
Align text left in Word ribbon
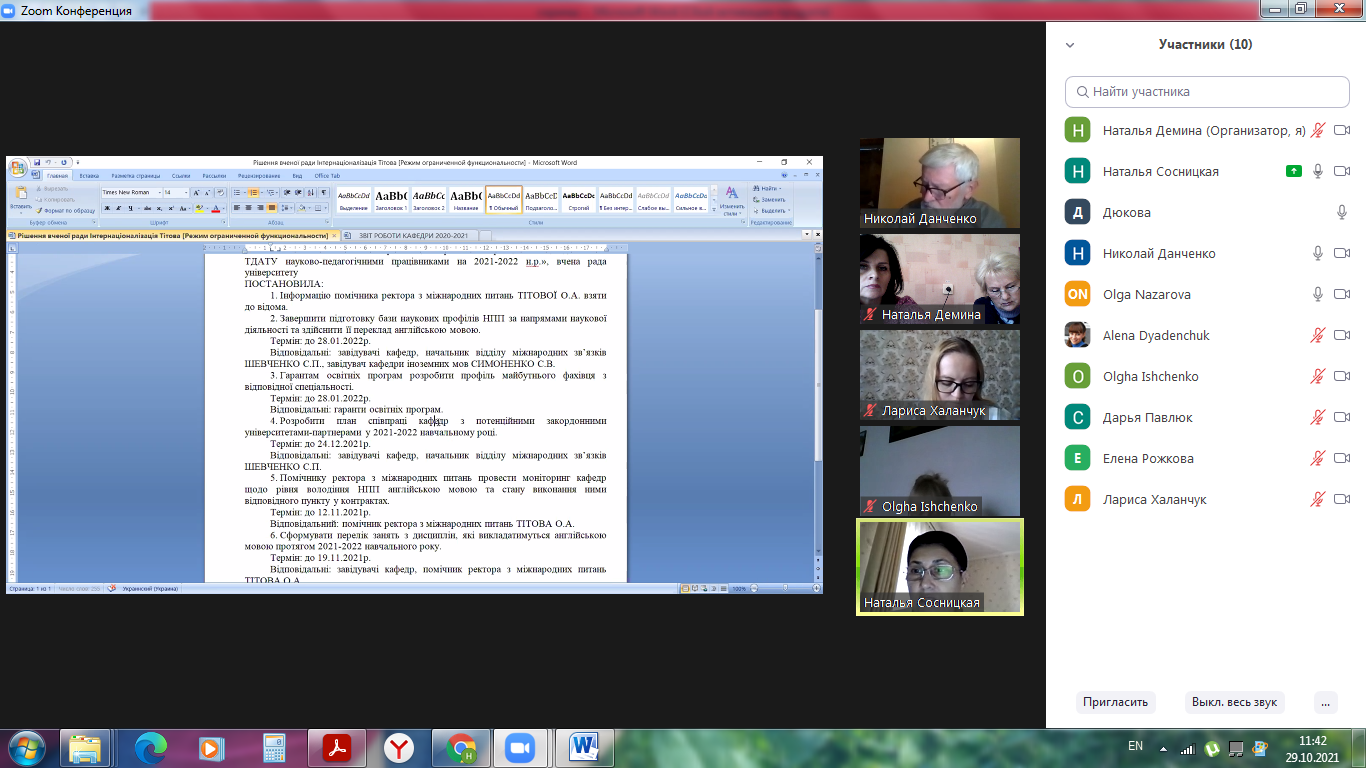point(237,208)
